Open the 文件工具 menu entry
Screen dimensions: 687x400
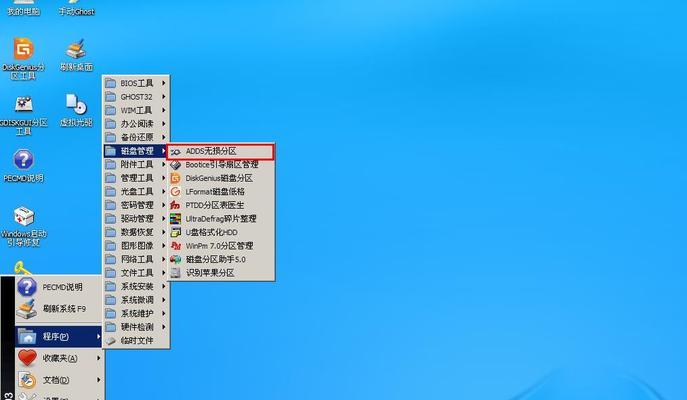click(x=136, y=273)
